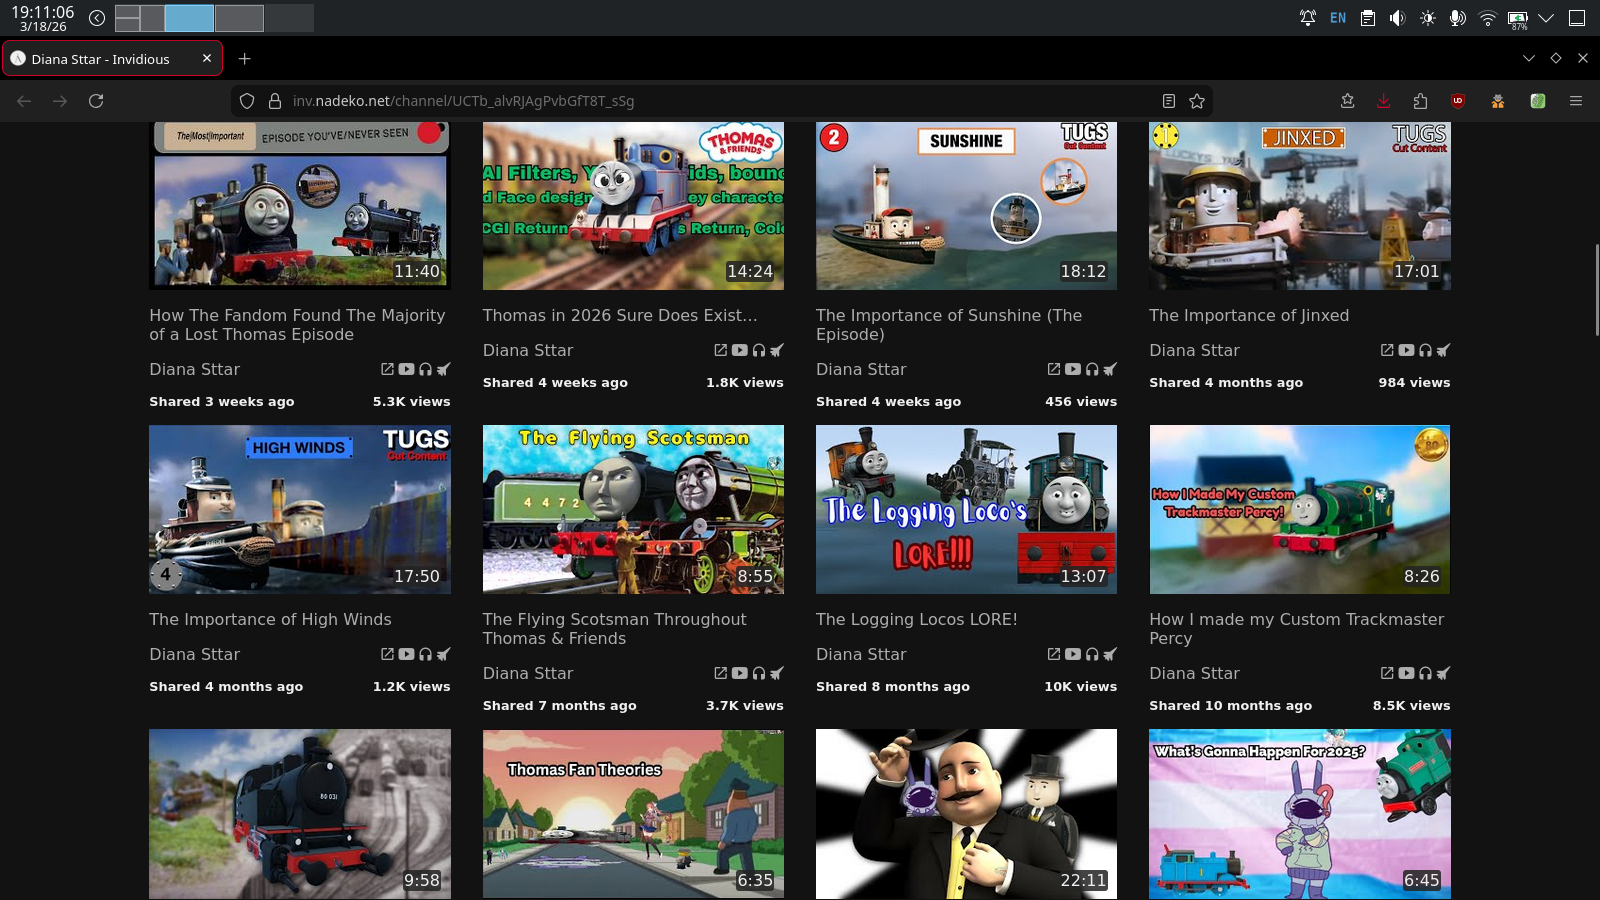This screenshot has height=900, width=1600.
Task: Close the Diana Sttar - Invidious tab
Action: [207, 59]
